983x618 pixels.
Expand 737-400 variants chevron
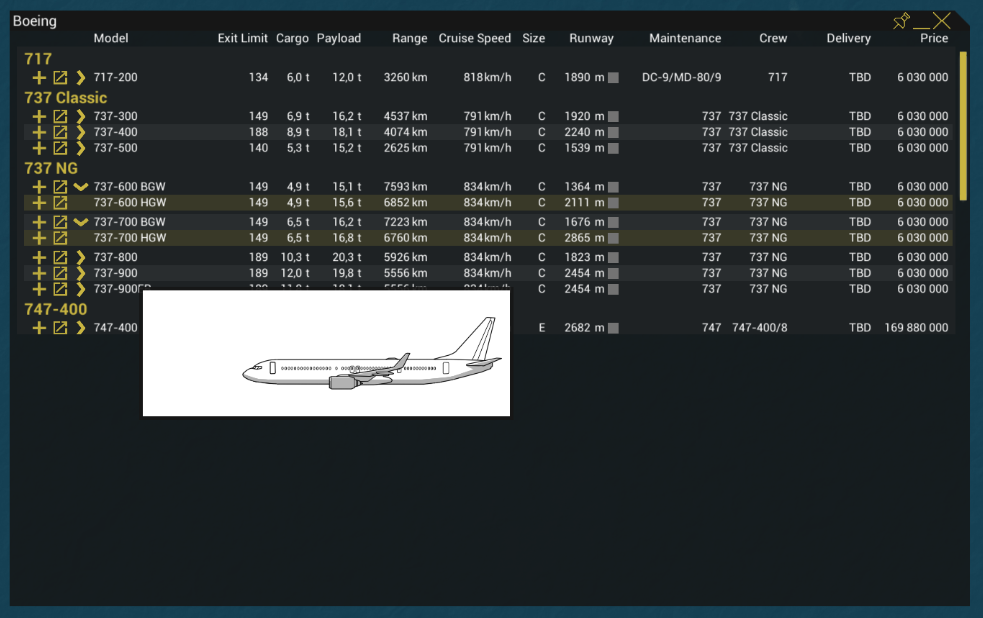(x=80, y=132)
